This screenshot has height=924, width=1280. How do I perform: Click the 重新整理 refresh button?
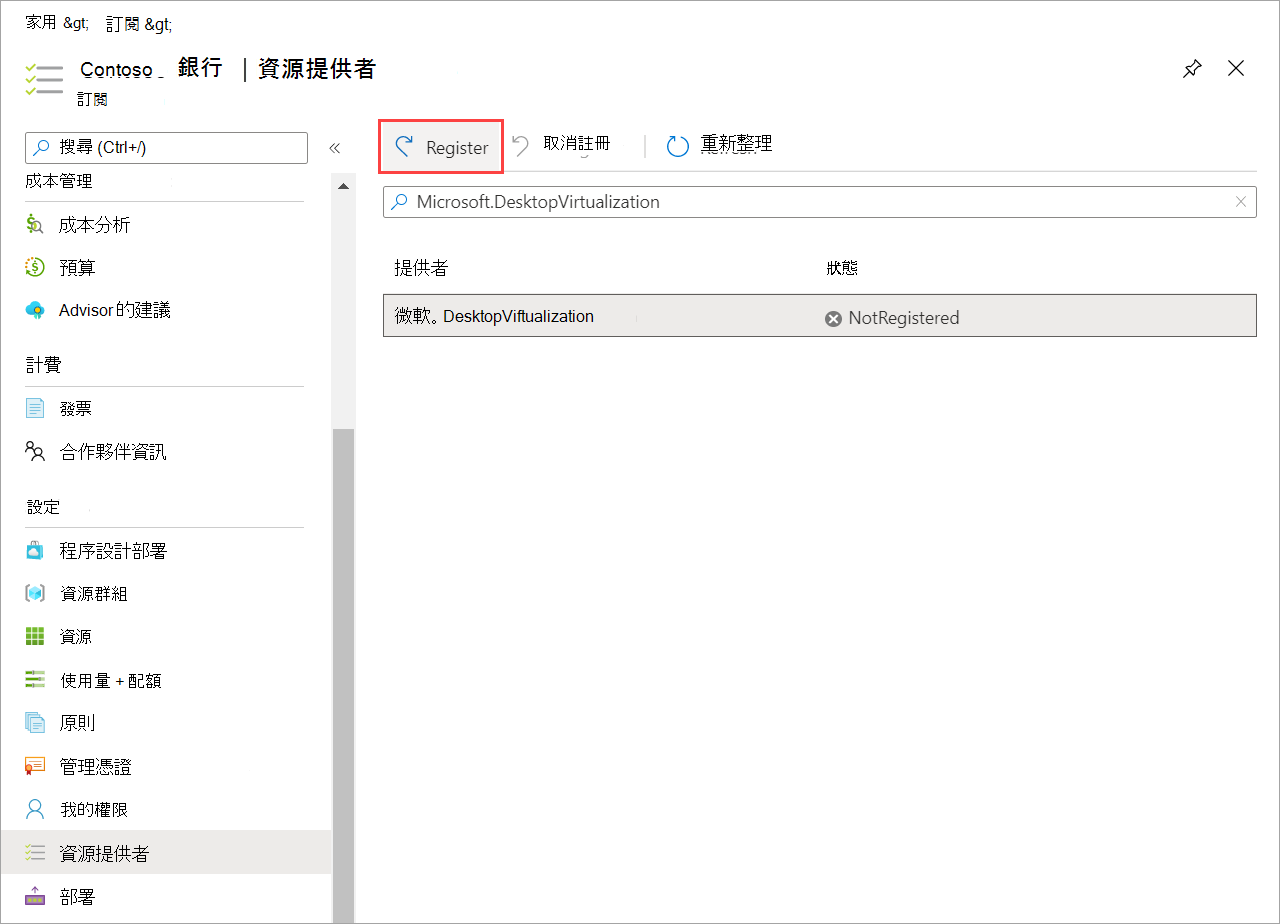click(720, 145)
